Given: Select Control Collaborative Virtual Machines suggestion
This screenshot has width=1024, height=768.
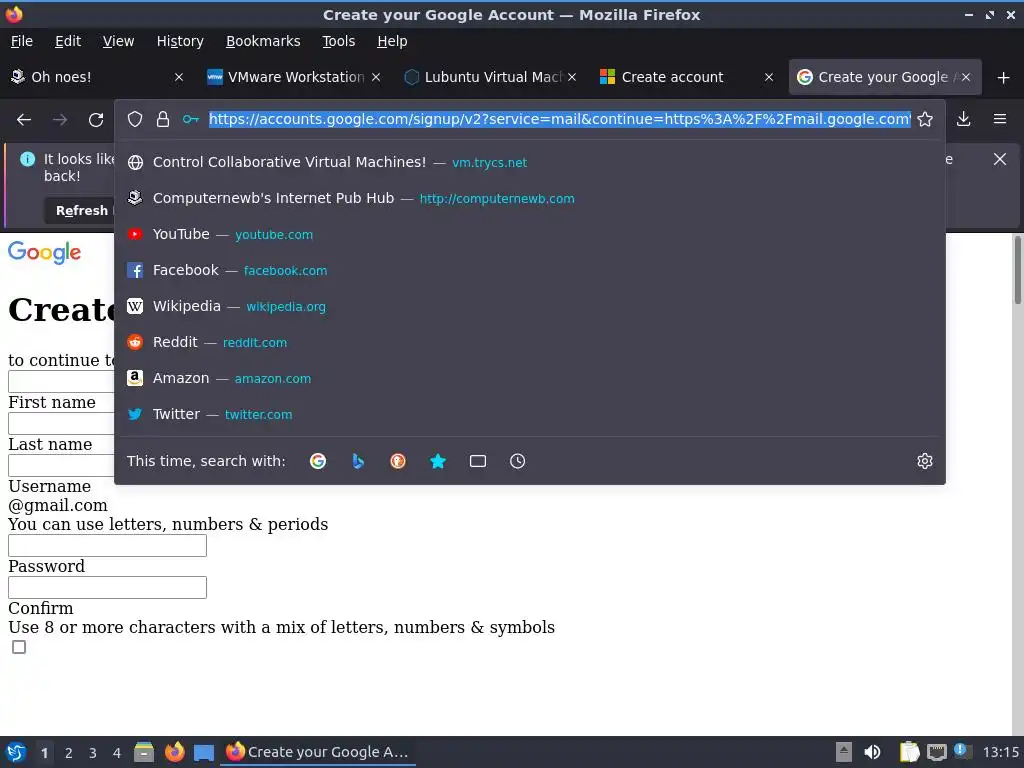Looking at the screenshot, I should pos(530,163).
